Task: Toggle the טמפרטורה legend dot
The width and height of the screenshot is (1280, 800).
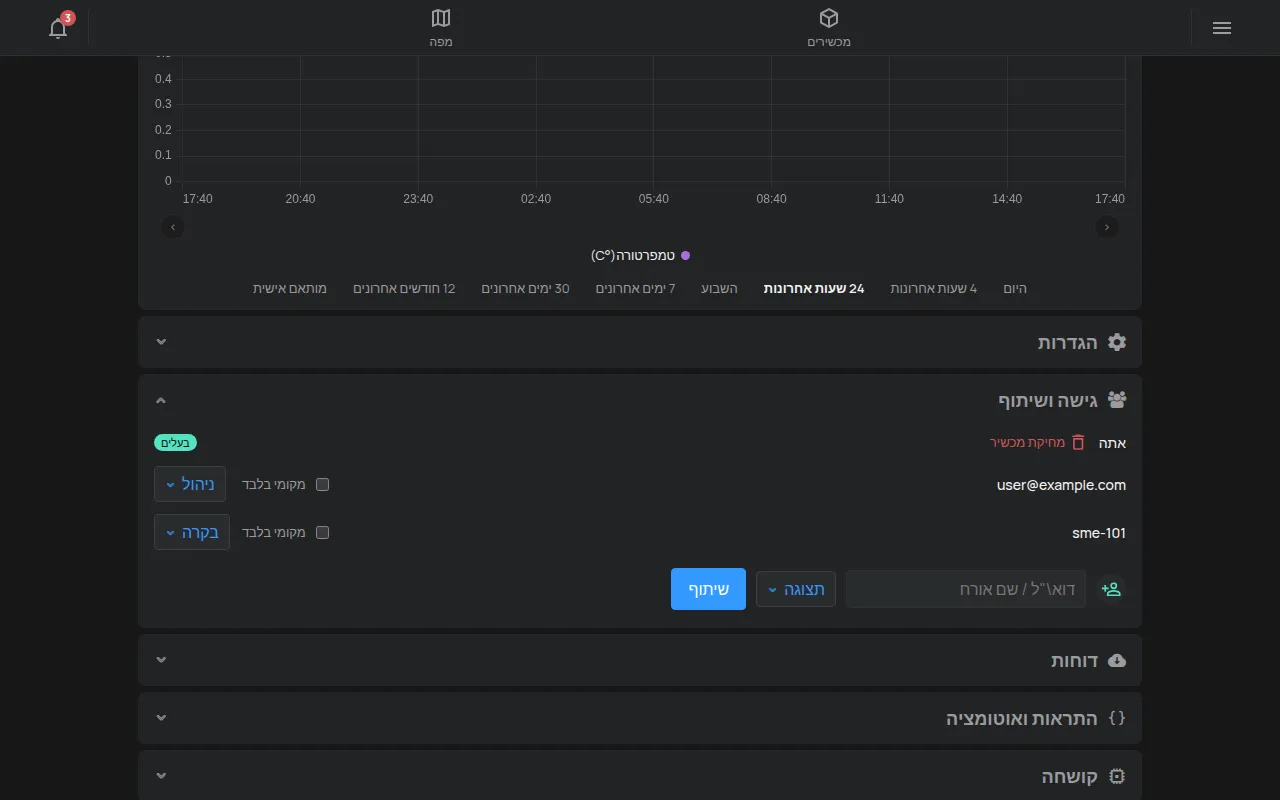Action: [685, 256]
